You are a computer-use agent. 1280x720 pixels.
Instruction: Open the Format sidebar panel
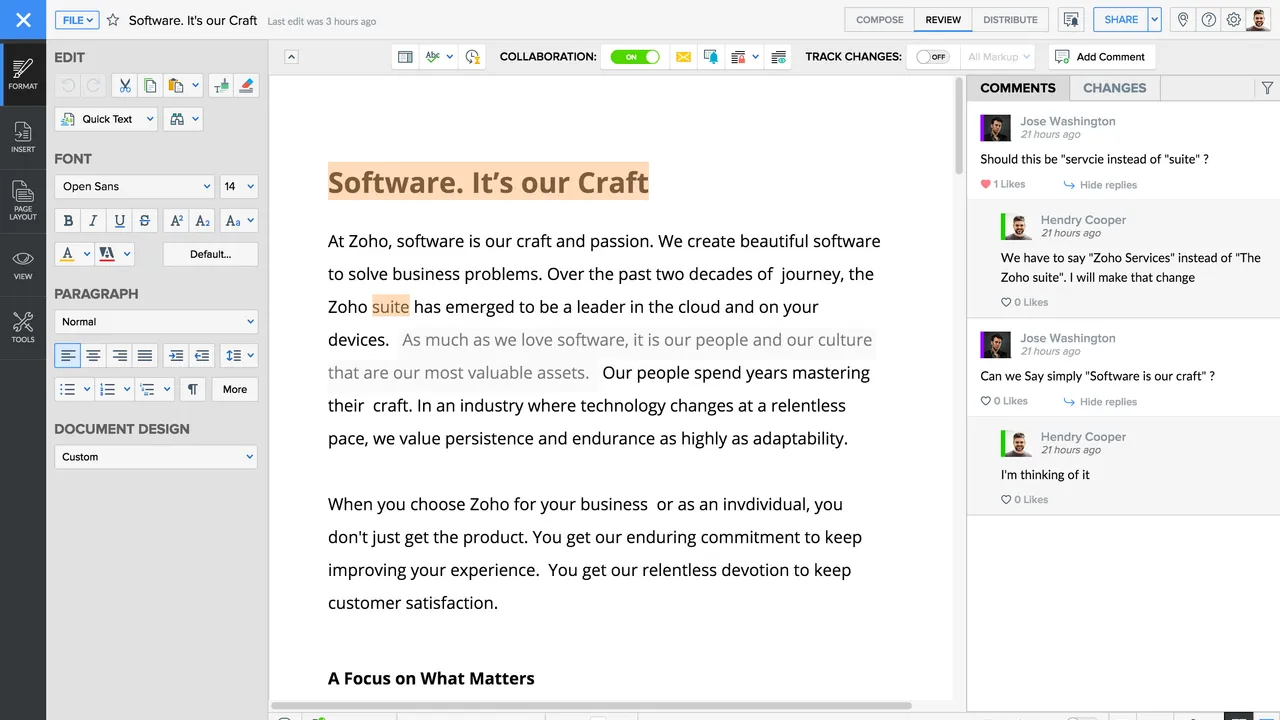coord(23,73)
